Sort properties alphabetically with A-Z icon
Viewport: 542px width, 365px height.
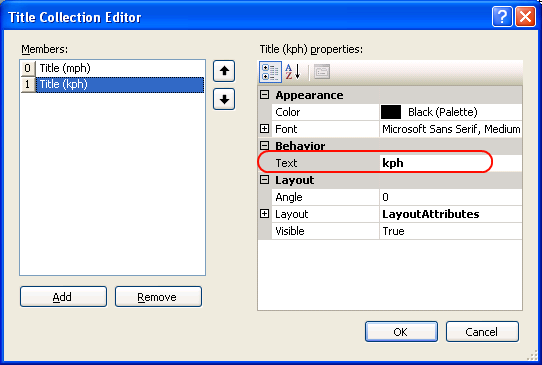click(x=293, y=72)
